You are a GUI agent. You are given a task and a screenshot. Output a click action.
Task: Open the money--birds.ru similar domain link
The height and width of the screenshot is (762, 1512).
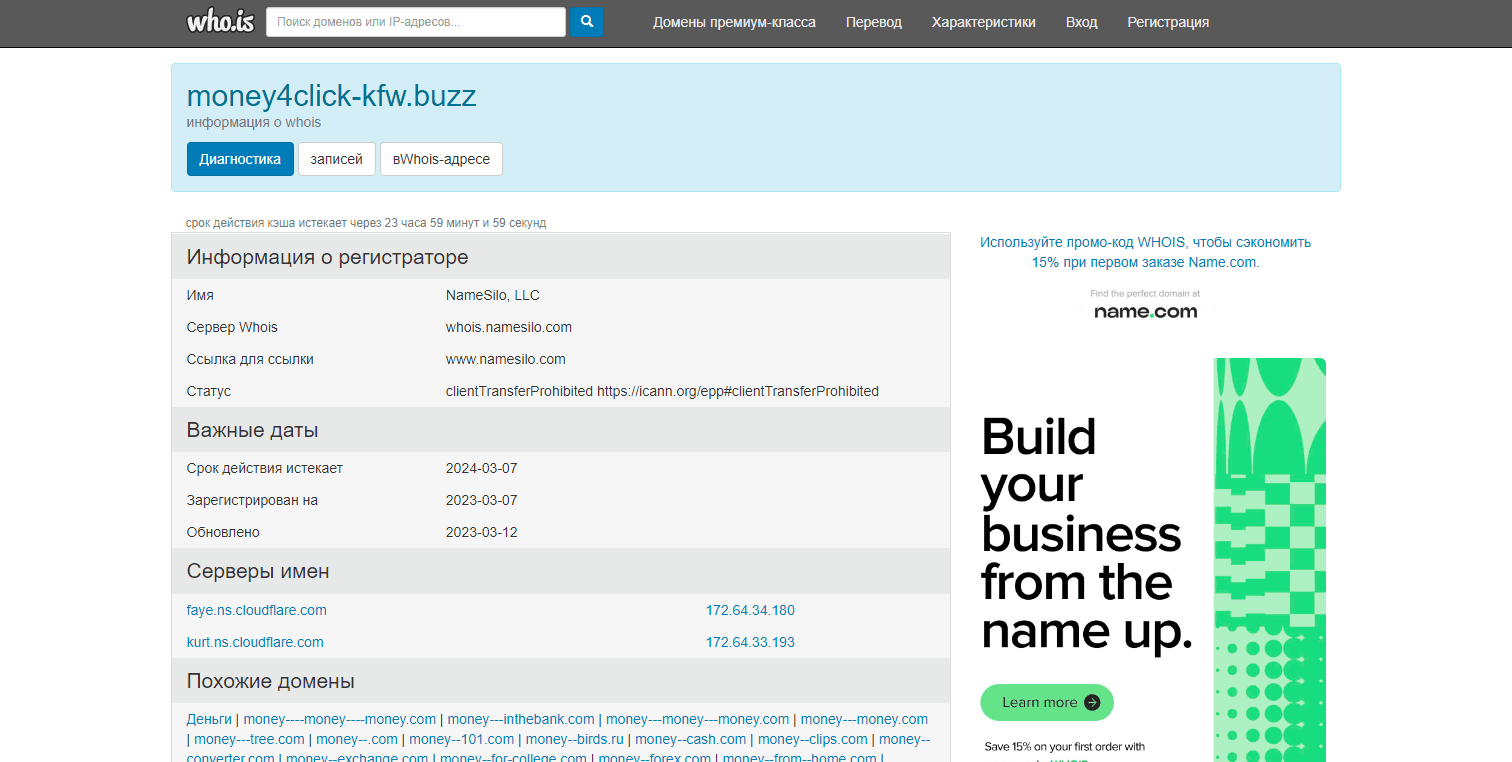(x=574, y=739)
